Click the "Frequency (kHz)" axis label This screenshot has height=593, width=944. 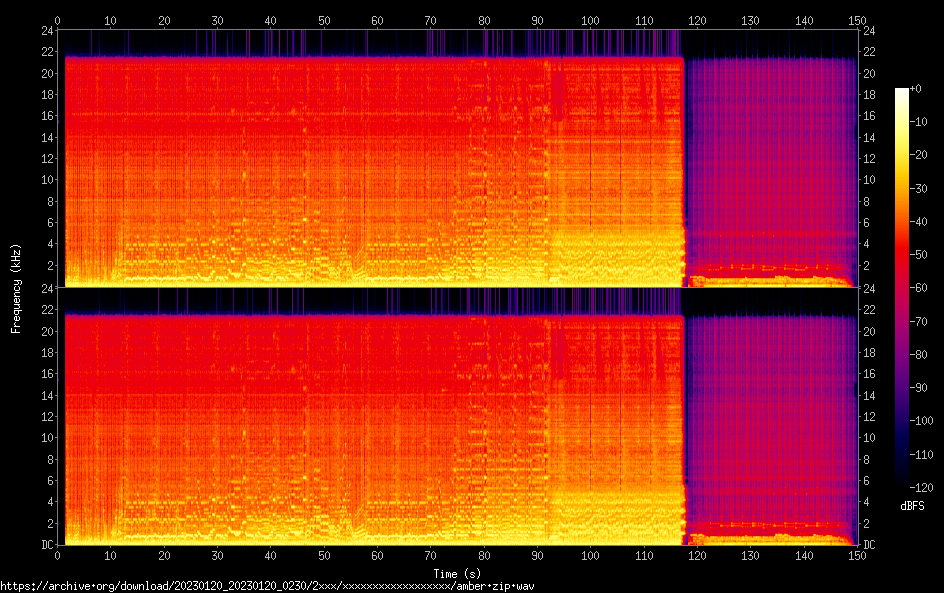point(17,288)
